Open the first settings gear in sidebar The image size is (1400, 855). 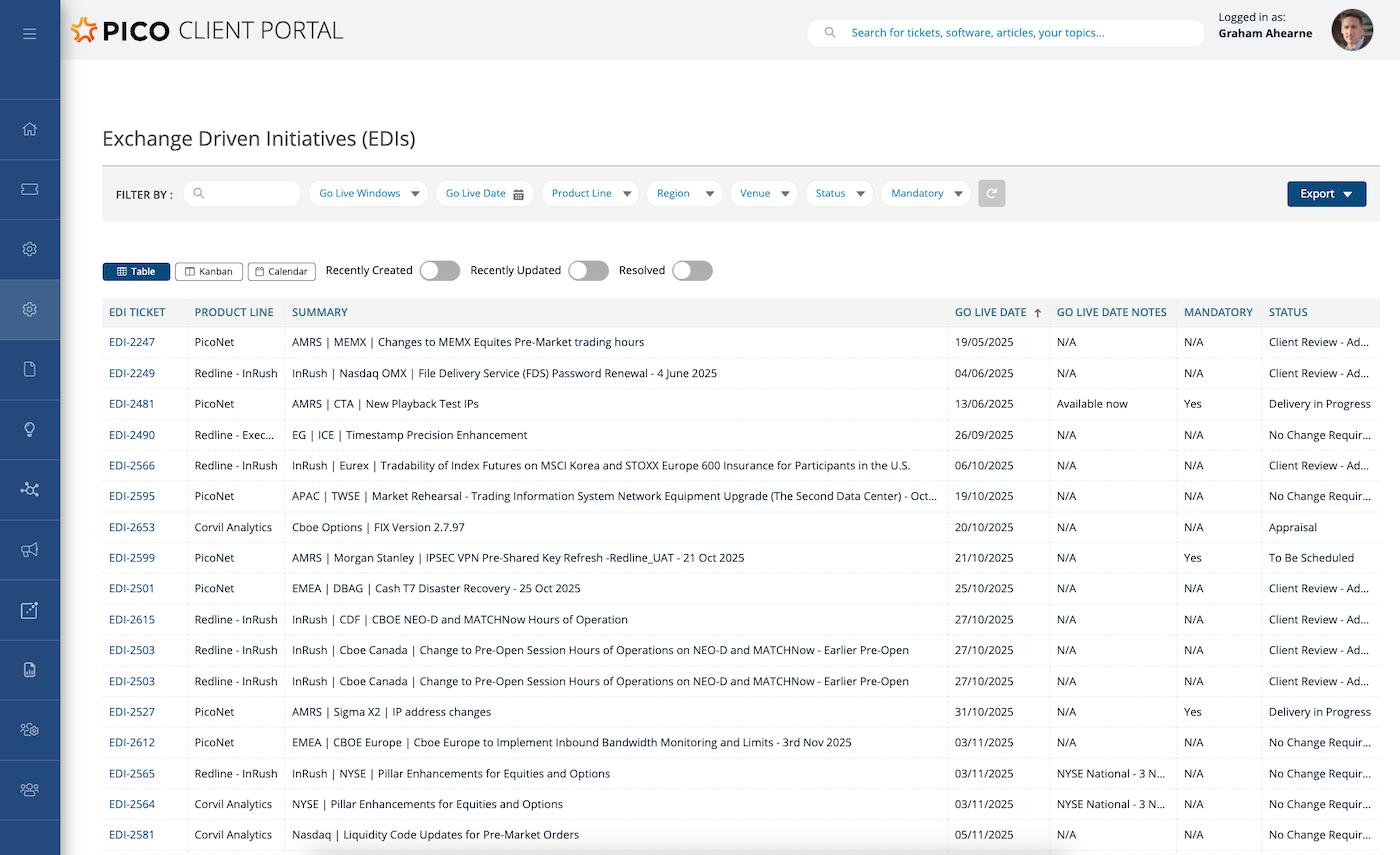(29, 248)
